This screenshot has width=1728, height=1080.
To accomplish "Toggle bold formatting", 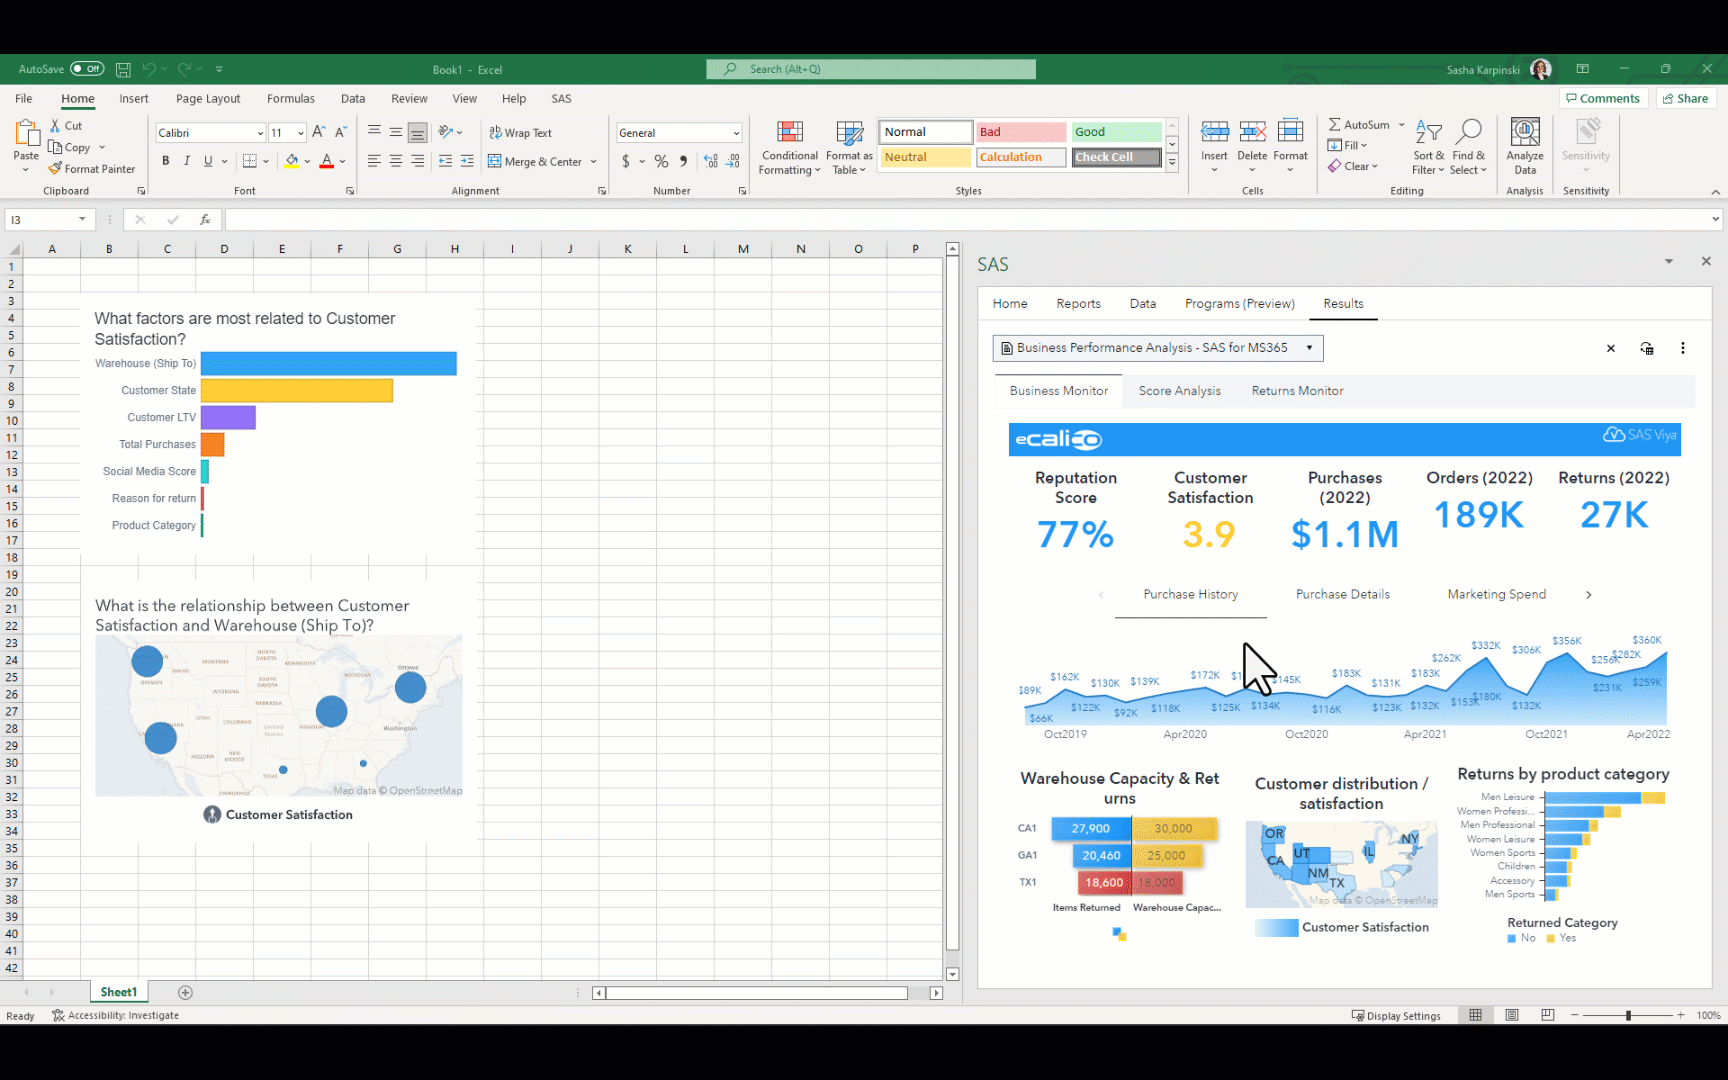I will coord(166,160).
